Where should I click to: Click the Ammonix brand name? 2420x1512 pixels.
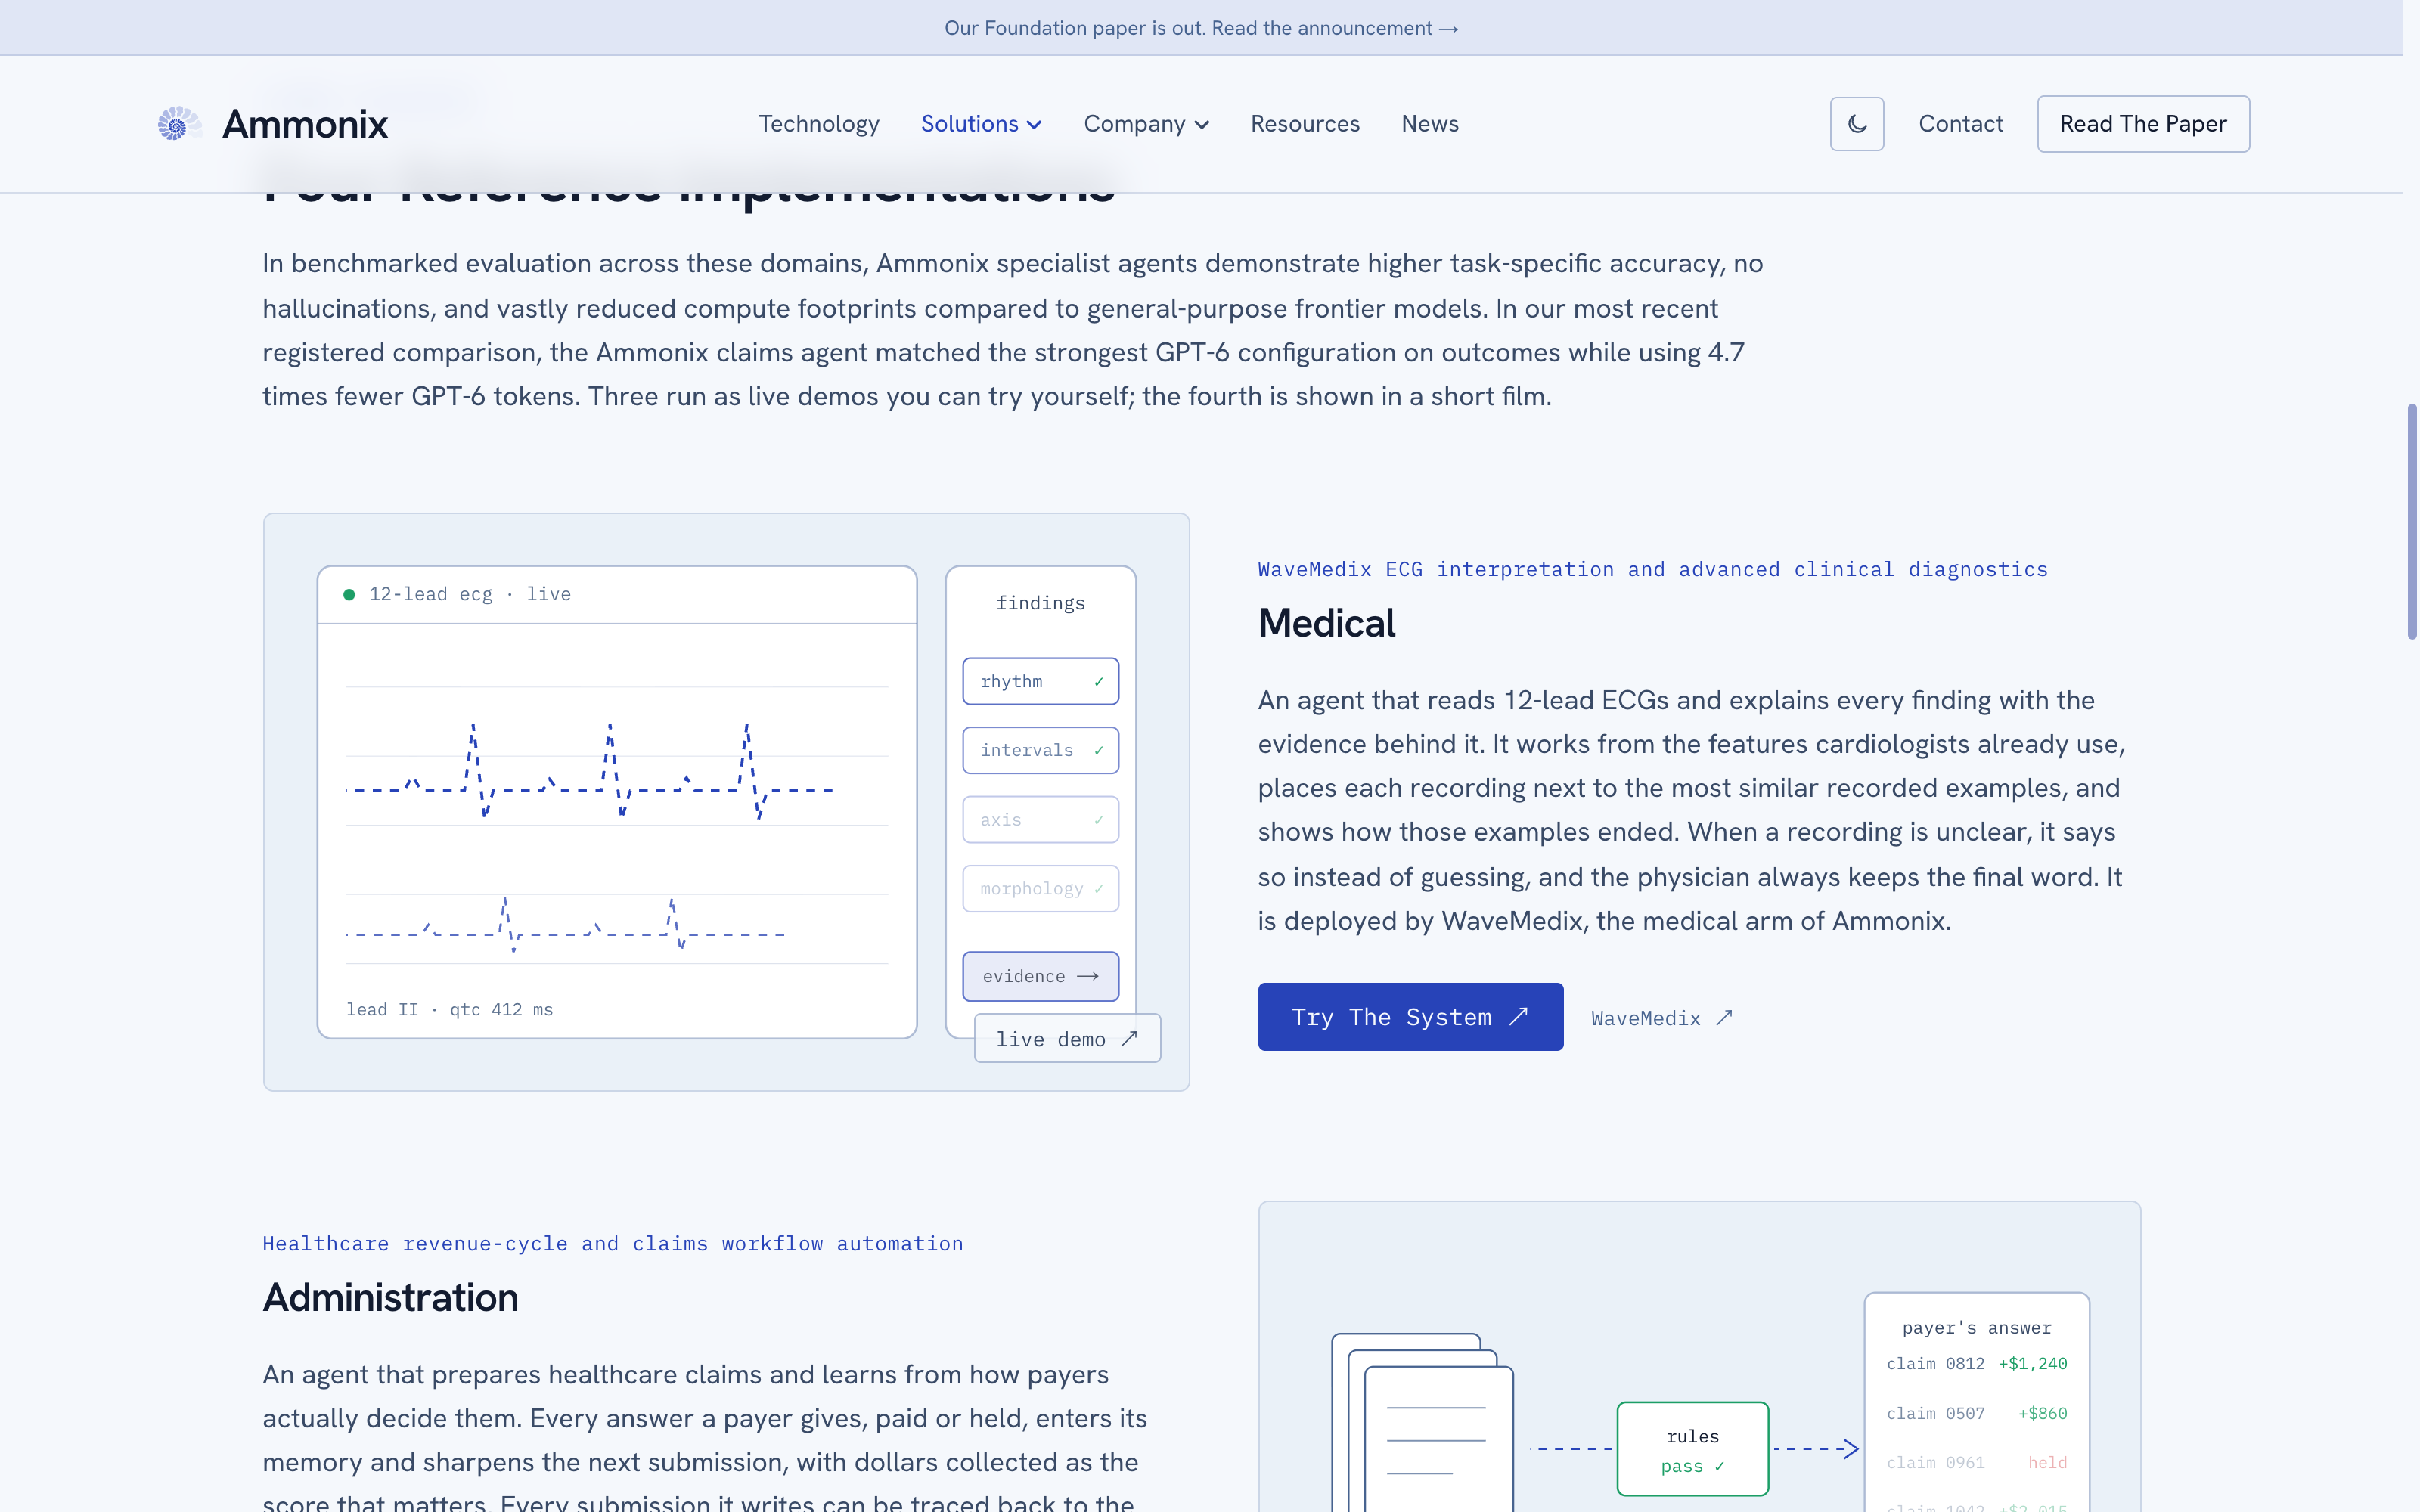305,124
